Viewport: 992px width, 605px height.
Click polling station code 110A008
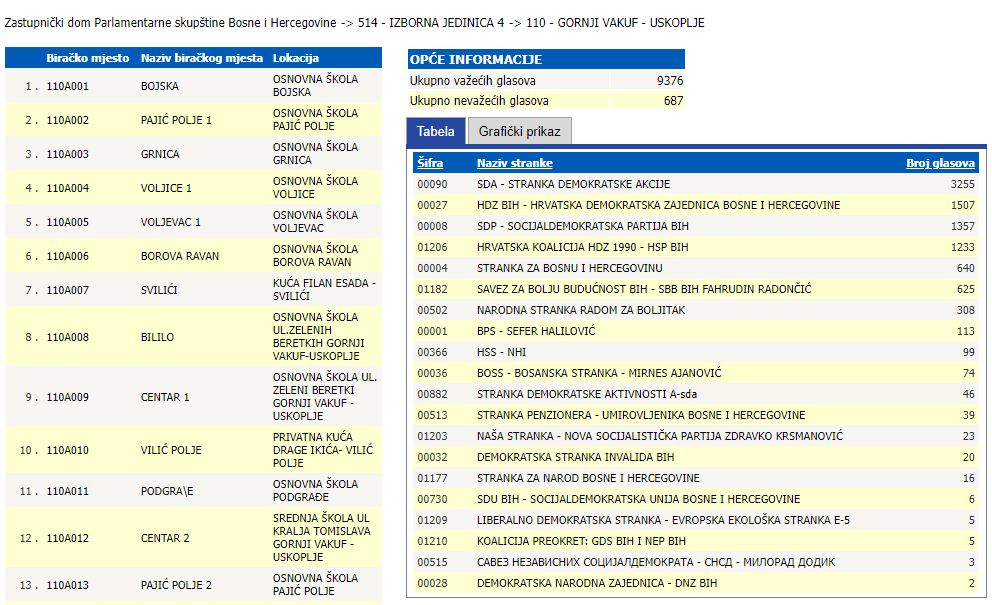coord(67,338)
